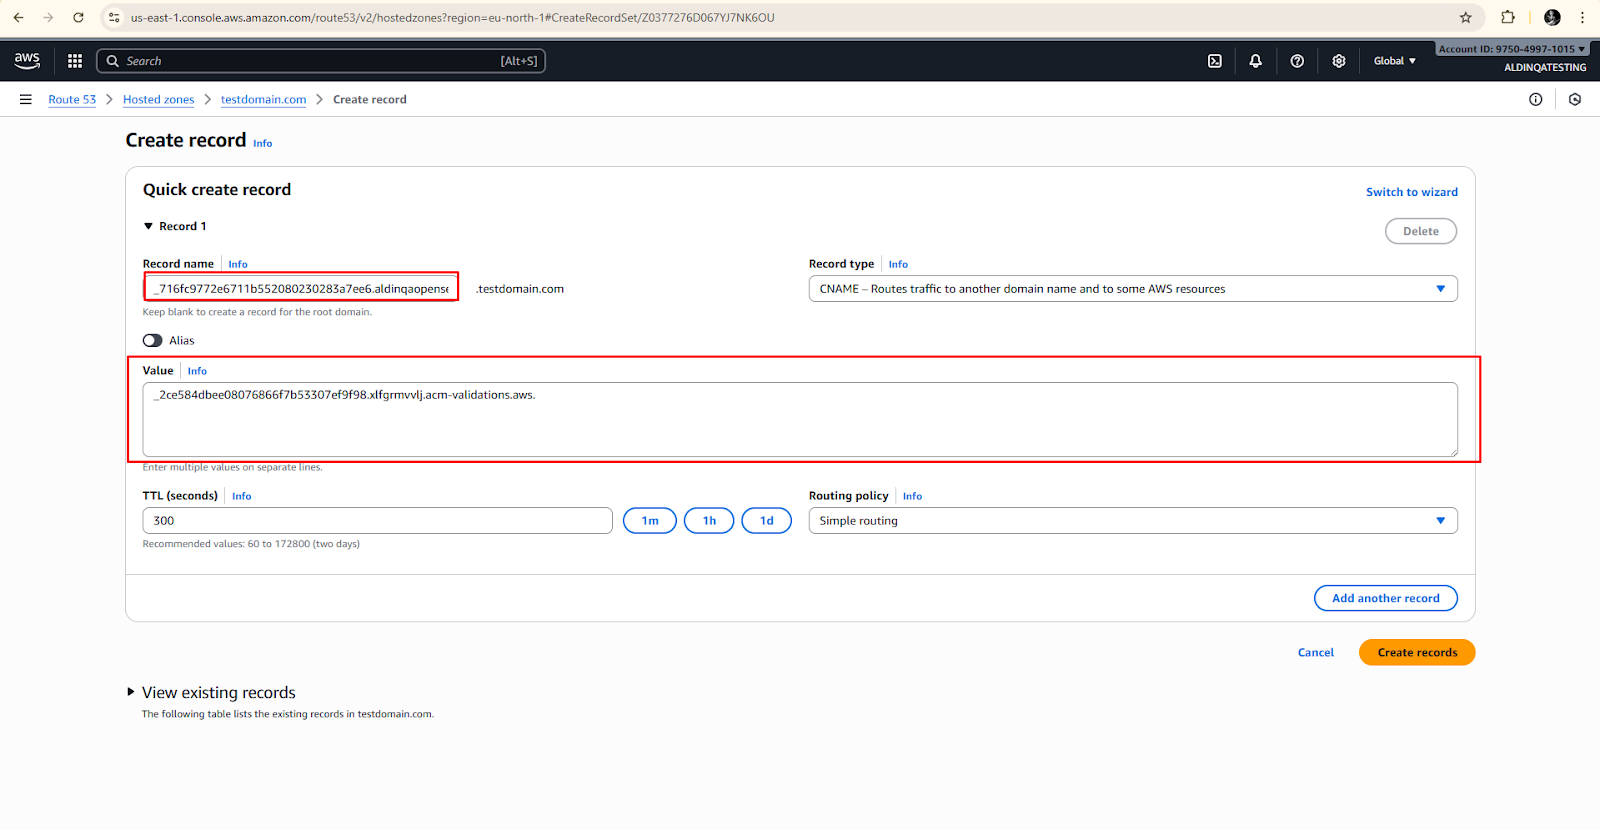This screenshot has height=830, width=1600.
Task: Set TTL with the 1h button
Action: pos(709,521)
